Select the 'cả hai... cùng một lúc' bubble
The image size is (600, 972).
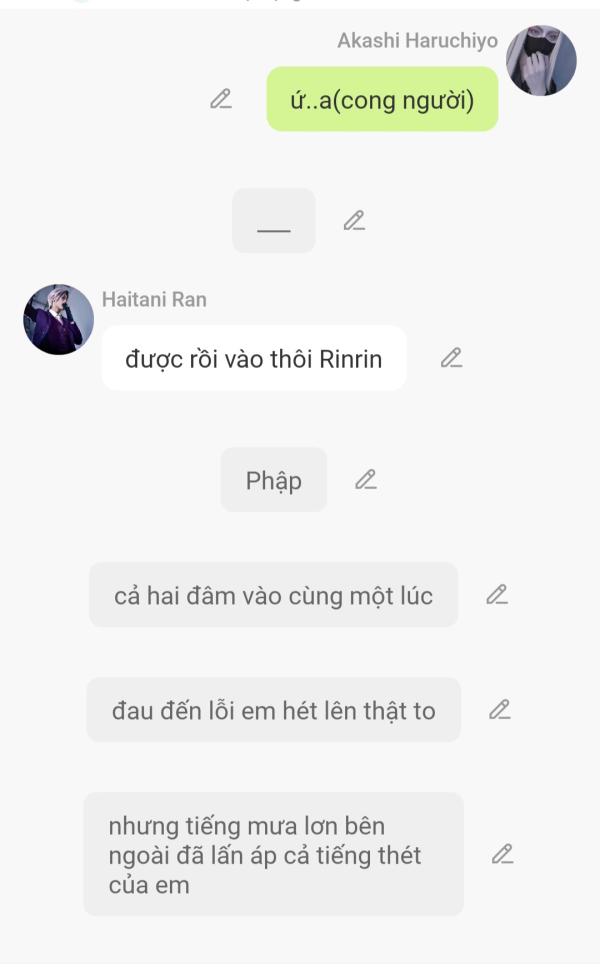[273, 595]
